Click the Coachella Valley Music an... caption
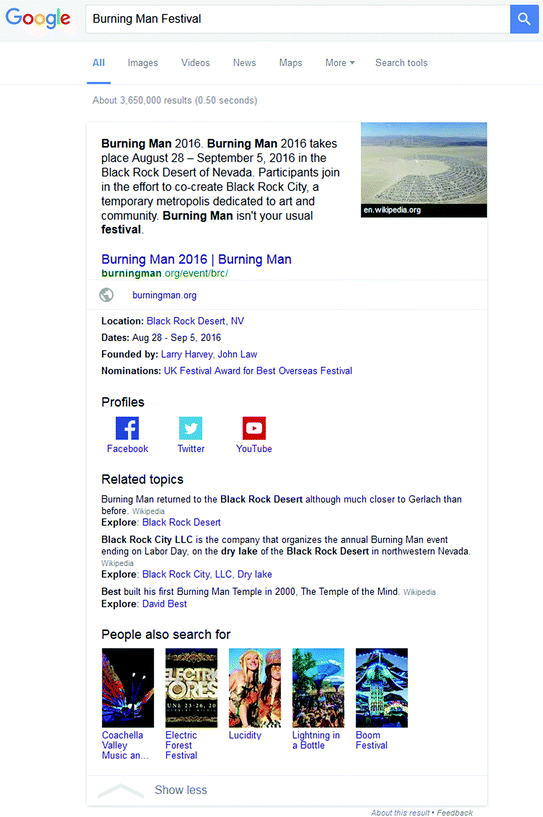This screenshot has width=543, height=817. 125,745
